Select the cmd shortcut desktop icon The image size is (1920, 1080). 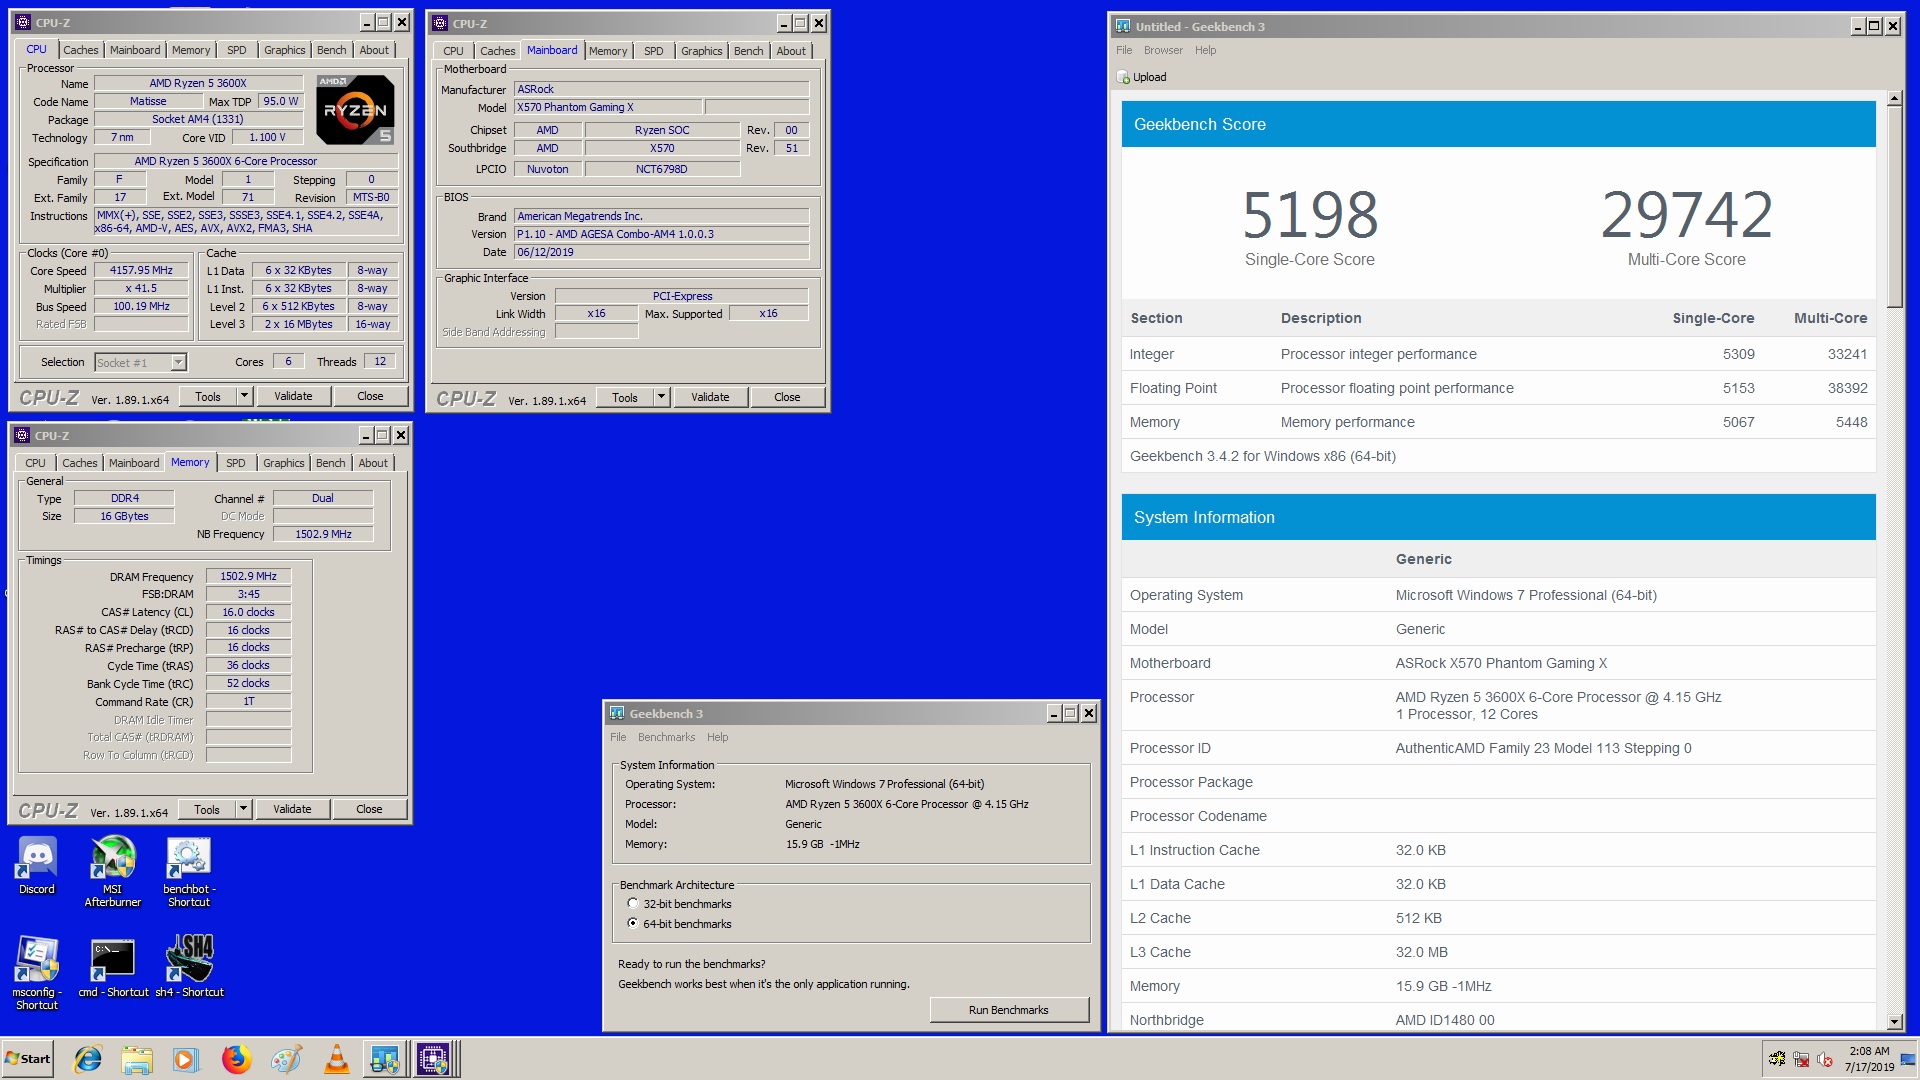(x=113, y=967)
